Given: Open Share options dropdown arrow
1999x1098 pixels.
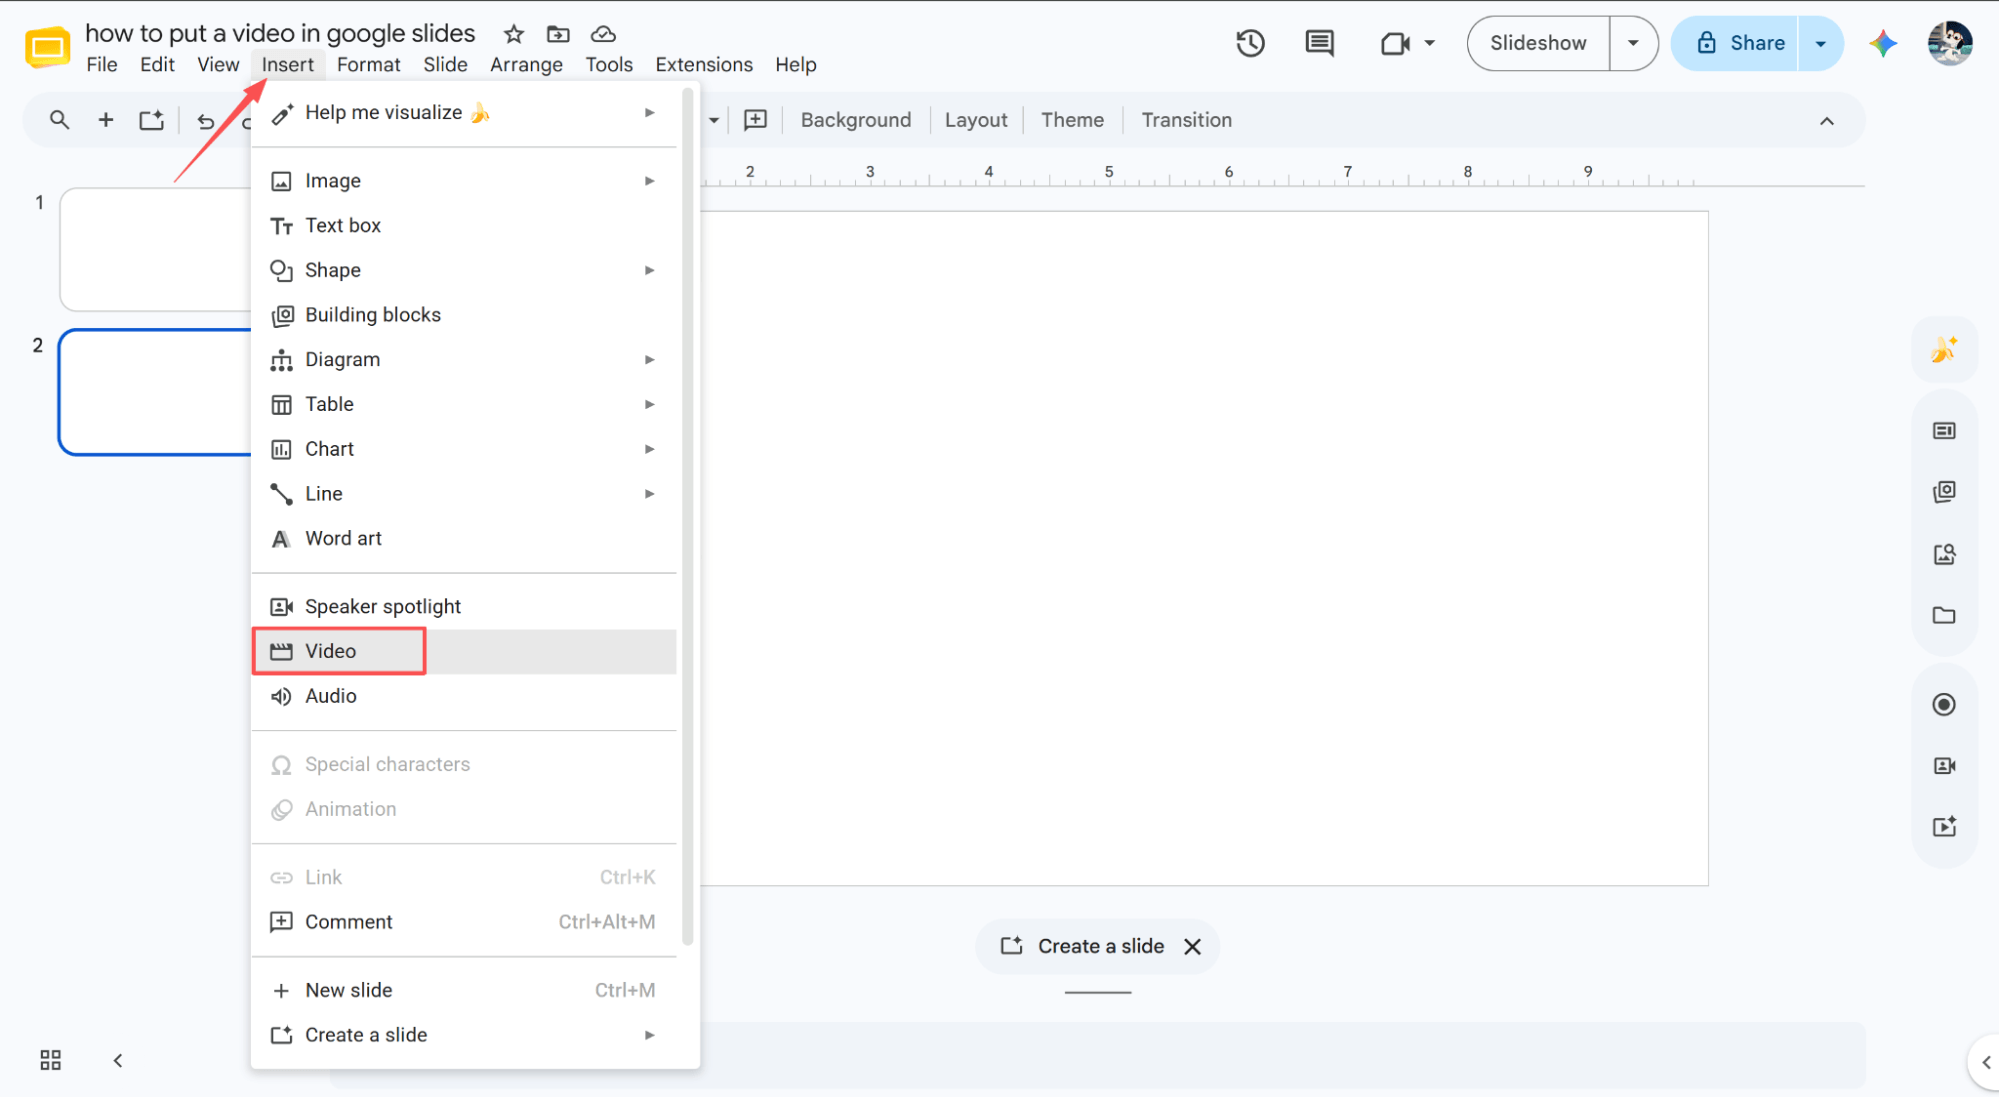Looking at the screenshot, I should pos(1821,43).
